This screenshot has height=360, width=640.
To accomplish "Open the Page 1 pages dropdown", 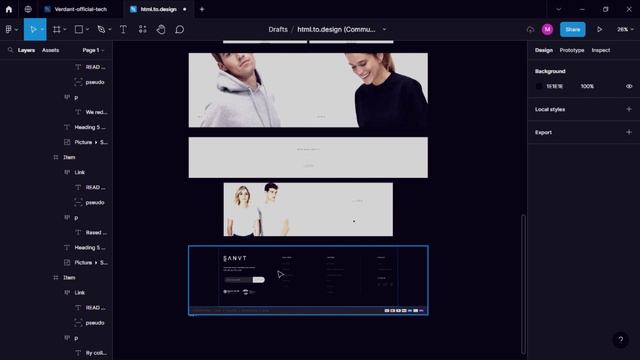I will [x=93, y=50].
